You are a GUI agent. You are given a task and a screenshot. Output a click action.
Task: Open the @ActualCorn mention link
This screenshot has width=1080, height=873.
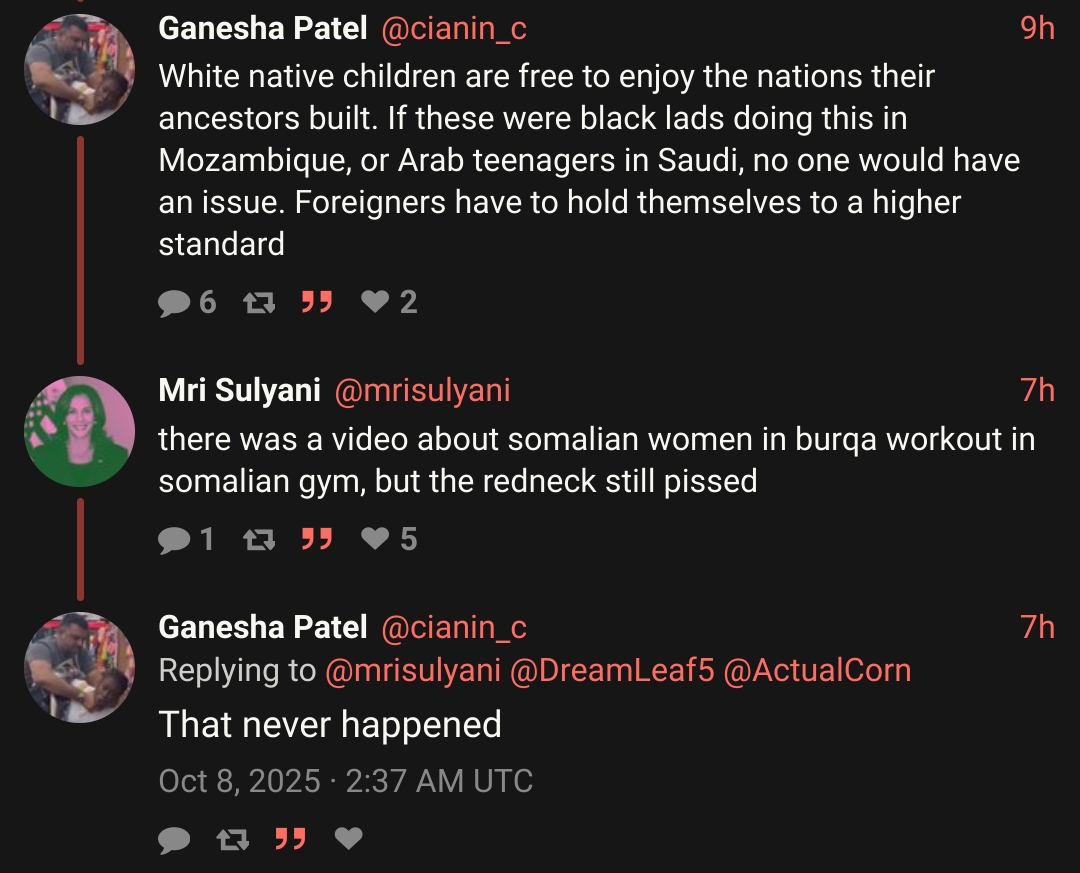pos(816,670)
